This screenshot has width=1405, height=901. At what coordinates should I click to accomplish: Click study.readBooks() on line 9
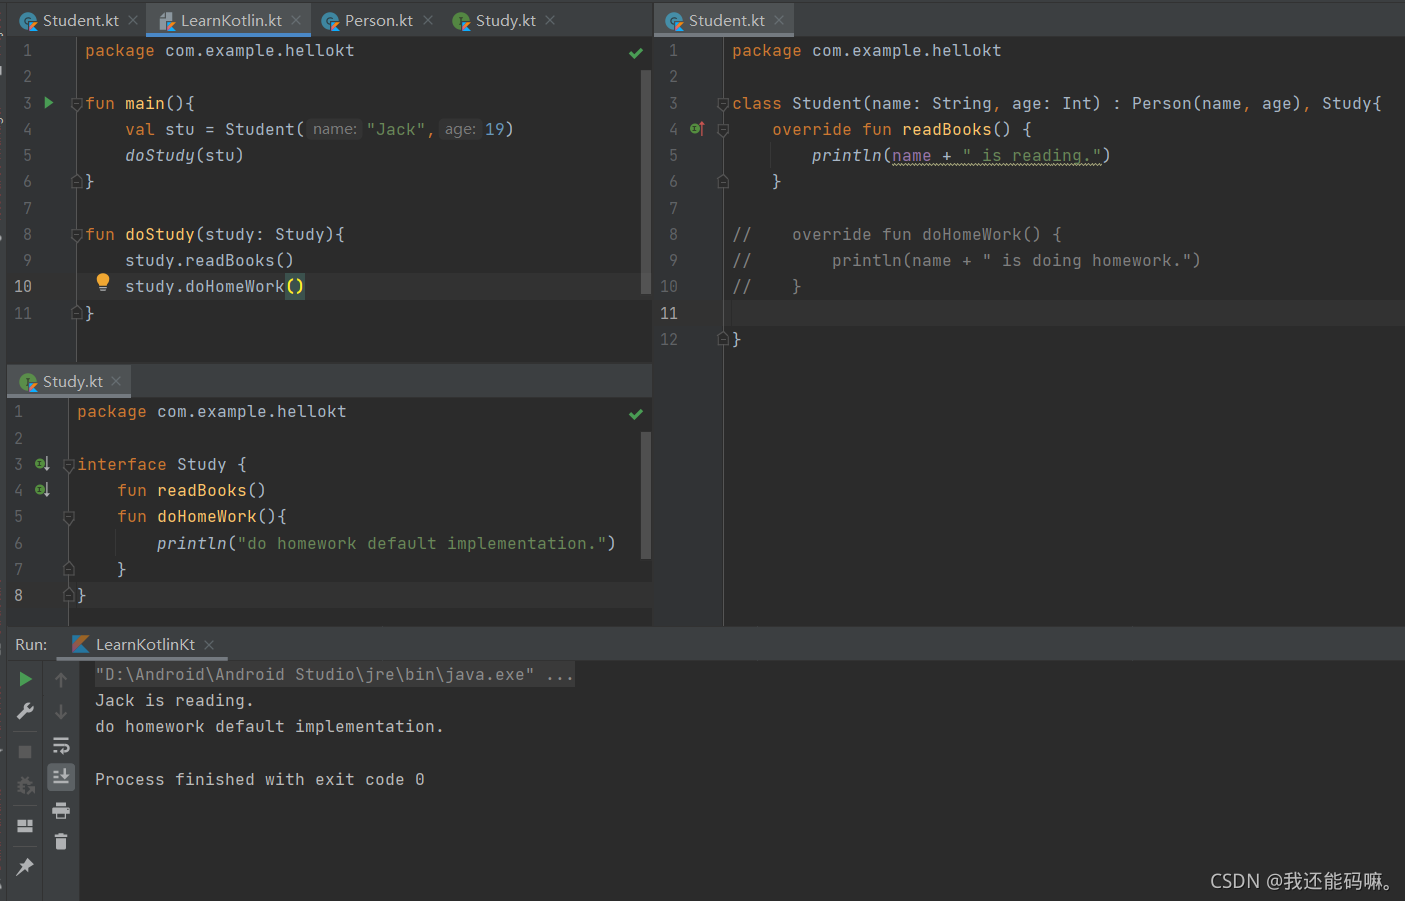[209, 260]
